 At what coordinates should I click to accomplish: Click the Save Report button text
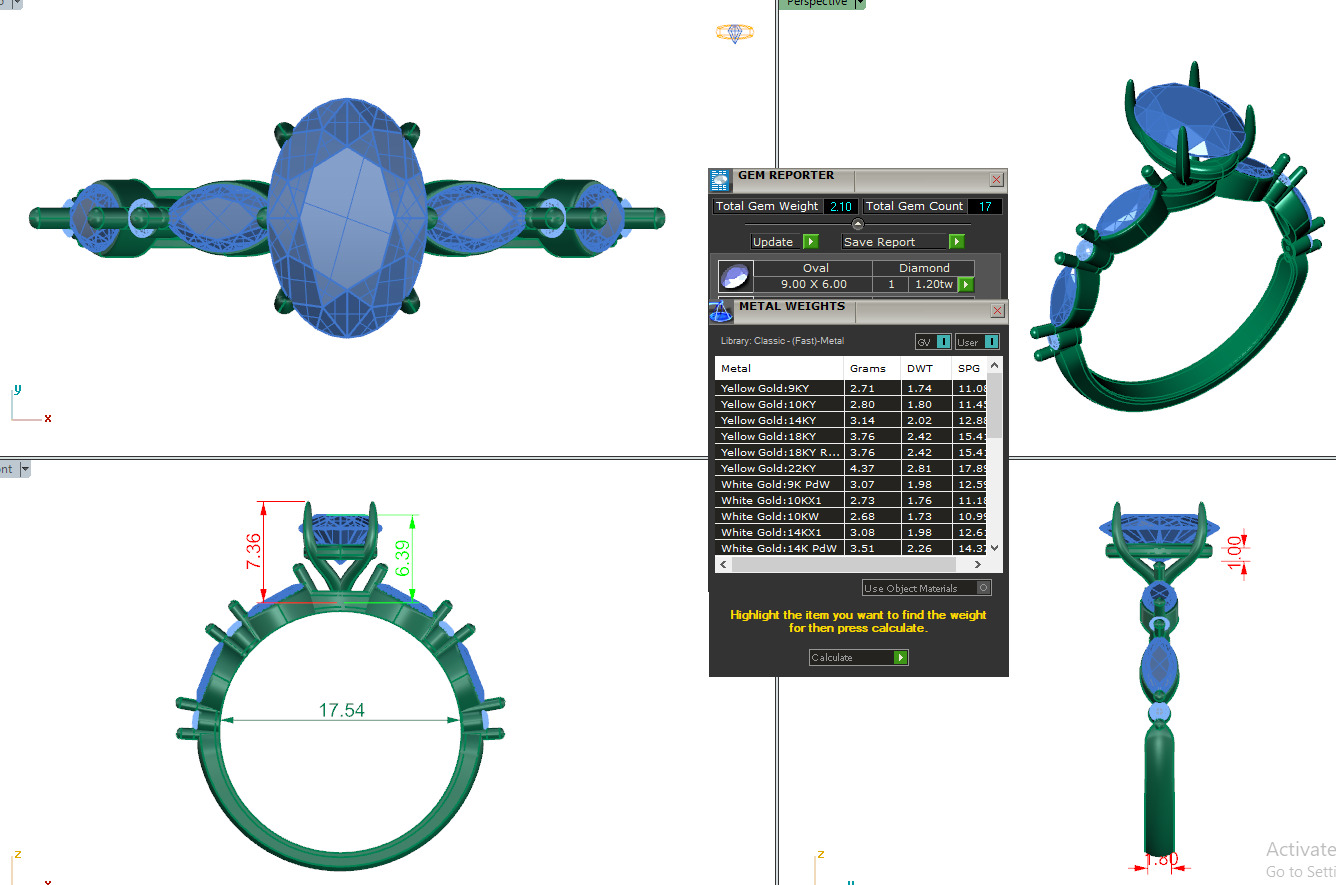tap(879, 242)
